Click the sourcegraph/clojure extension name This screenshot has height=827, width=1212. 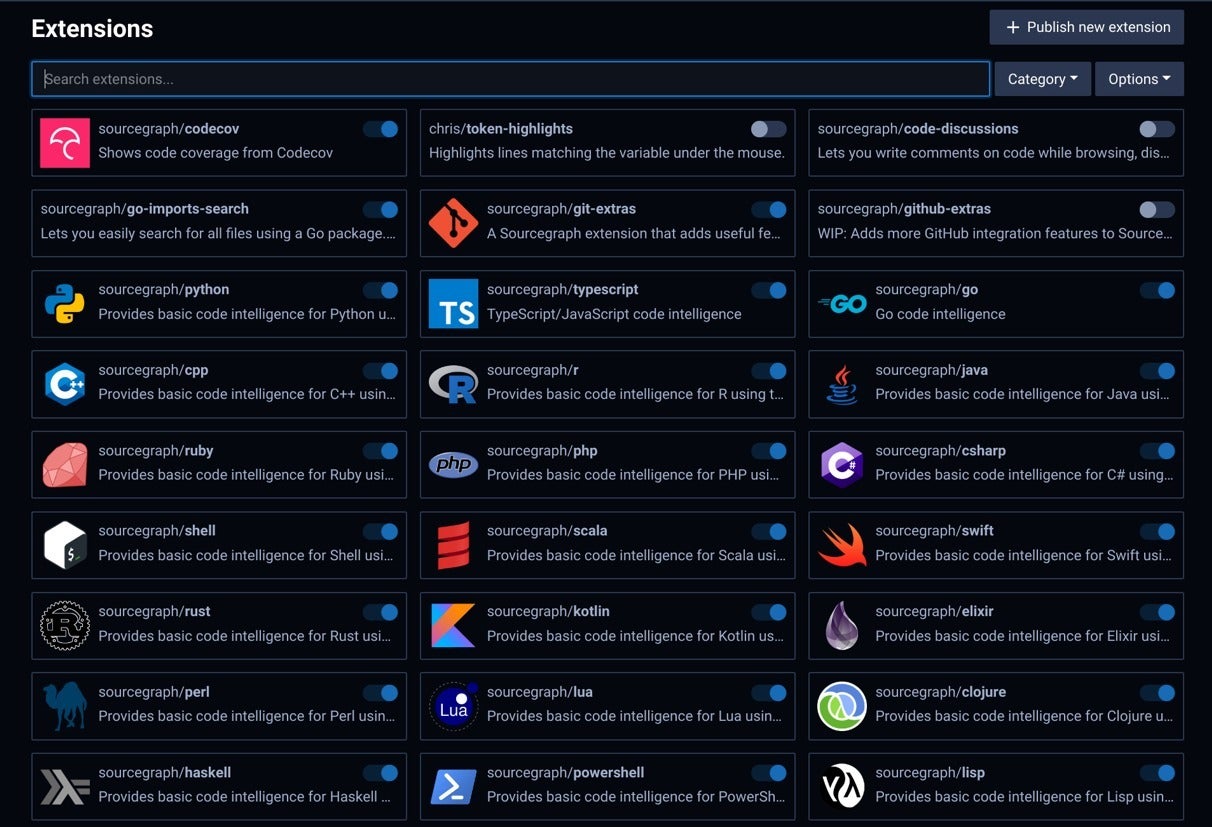pos(941,692)
